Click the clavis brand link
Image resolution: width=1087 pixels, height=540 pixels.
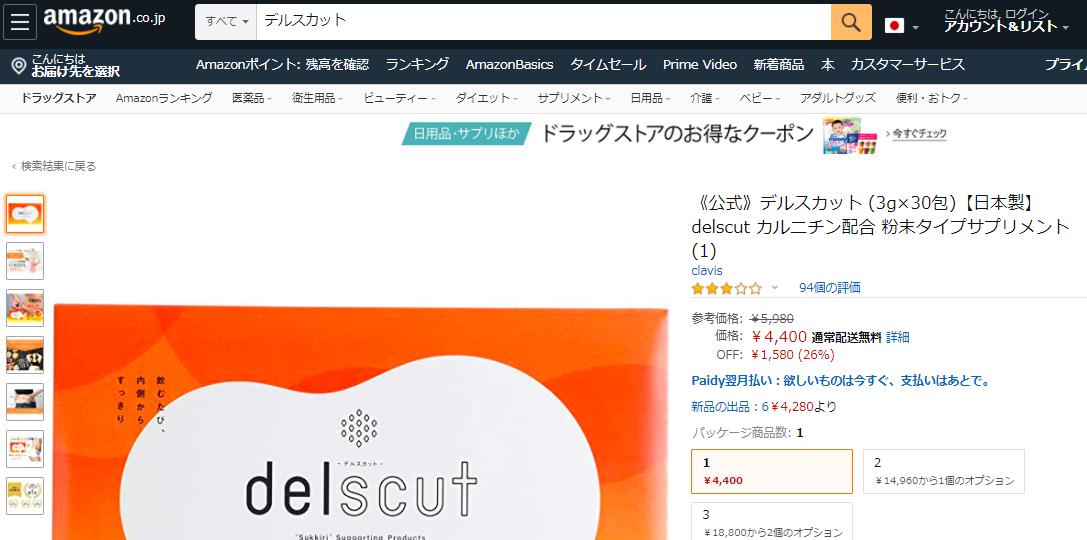pos(706,270)
